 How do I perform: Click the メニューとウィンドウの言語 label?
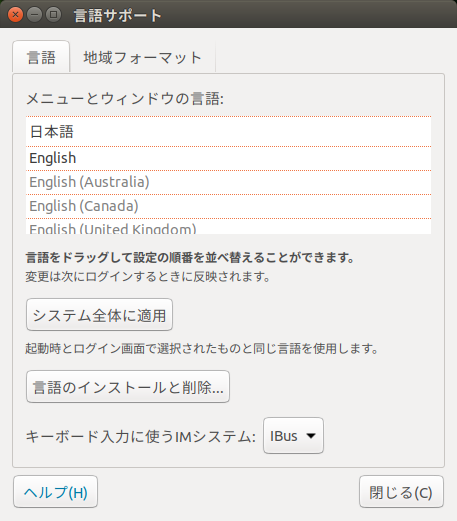125,99
